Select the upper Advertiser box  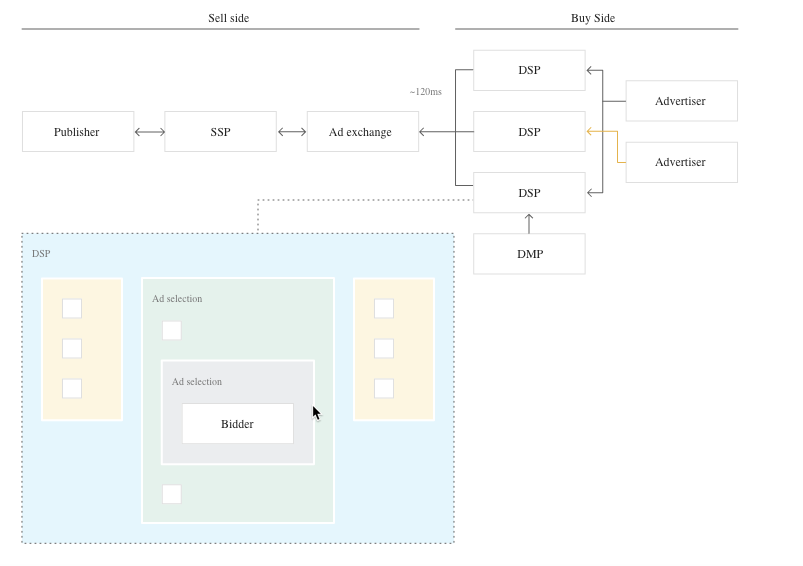(x=682, y=101)
